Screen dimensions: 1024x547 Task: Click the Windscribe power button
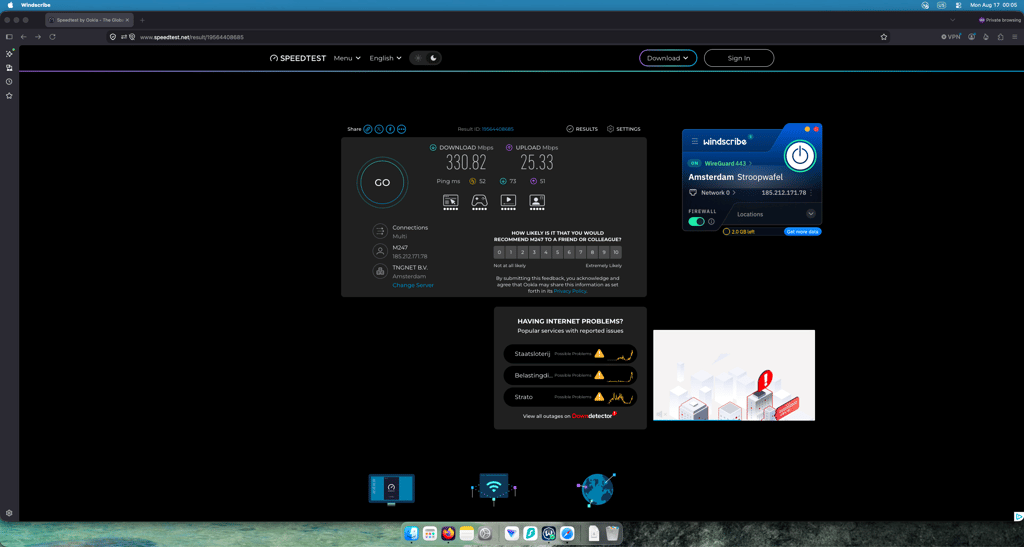[x=800, y=156]
